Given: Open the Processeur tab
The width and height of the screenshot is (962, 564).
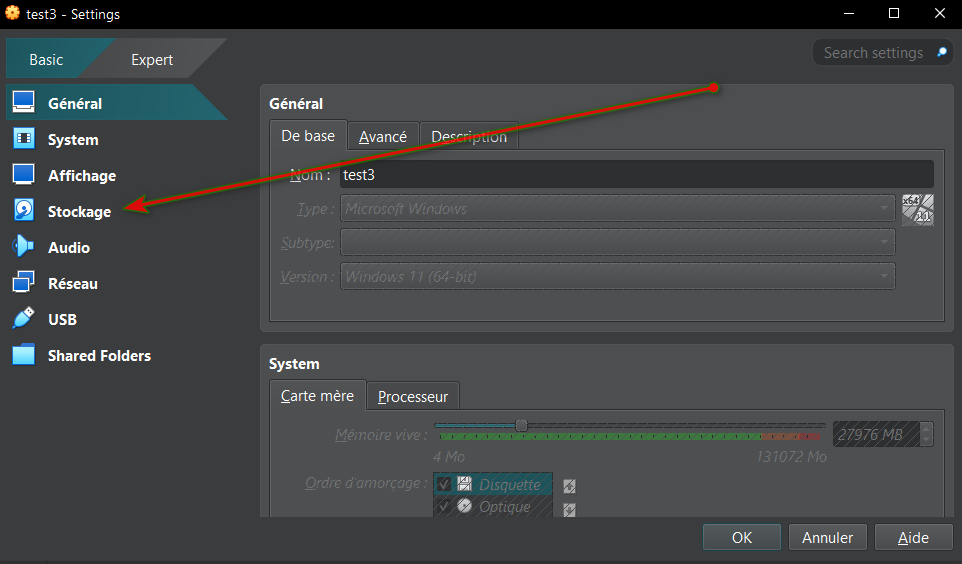Looking at the screenshot, I should (x=413, y=397).
